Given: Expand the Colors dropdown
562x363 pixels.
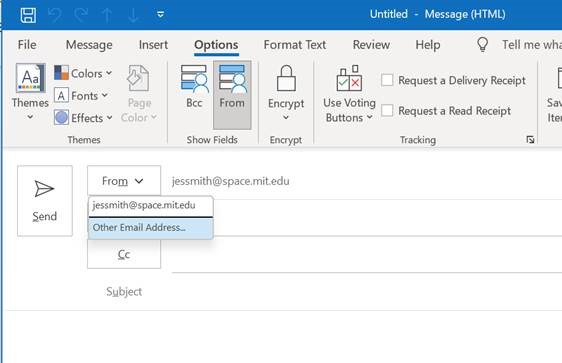Looking at the screenshot, I should click(x=83, y=73).
